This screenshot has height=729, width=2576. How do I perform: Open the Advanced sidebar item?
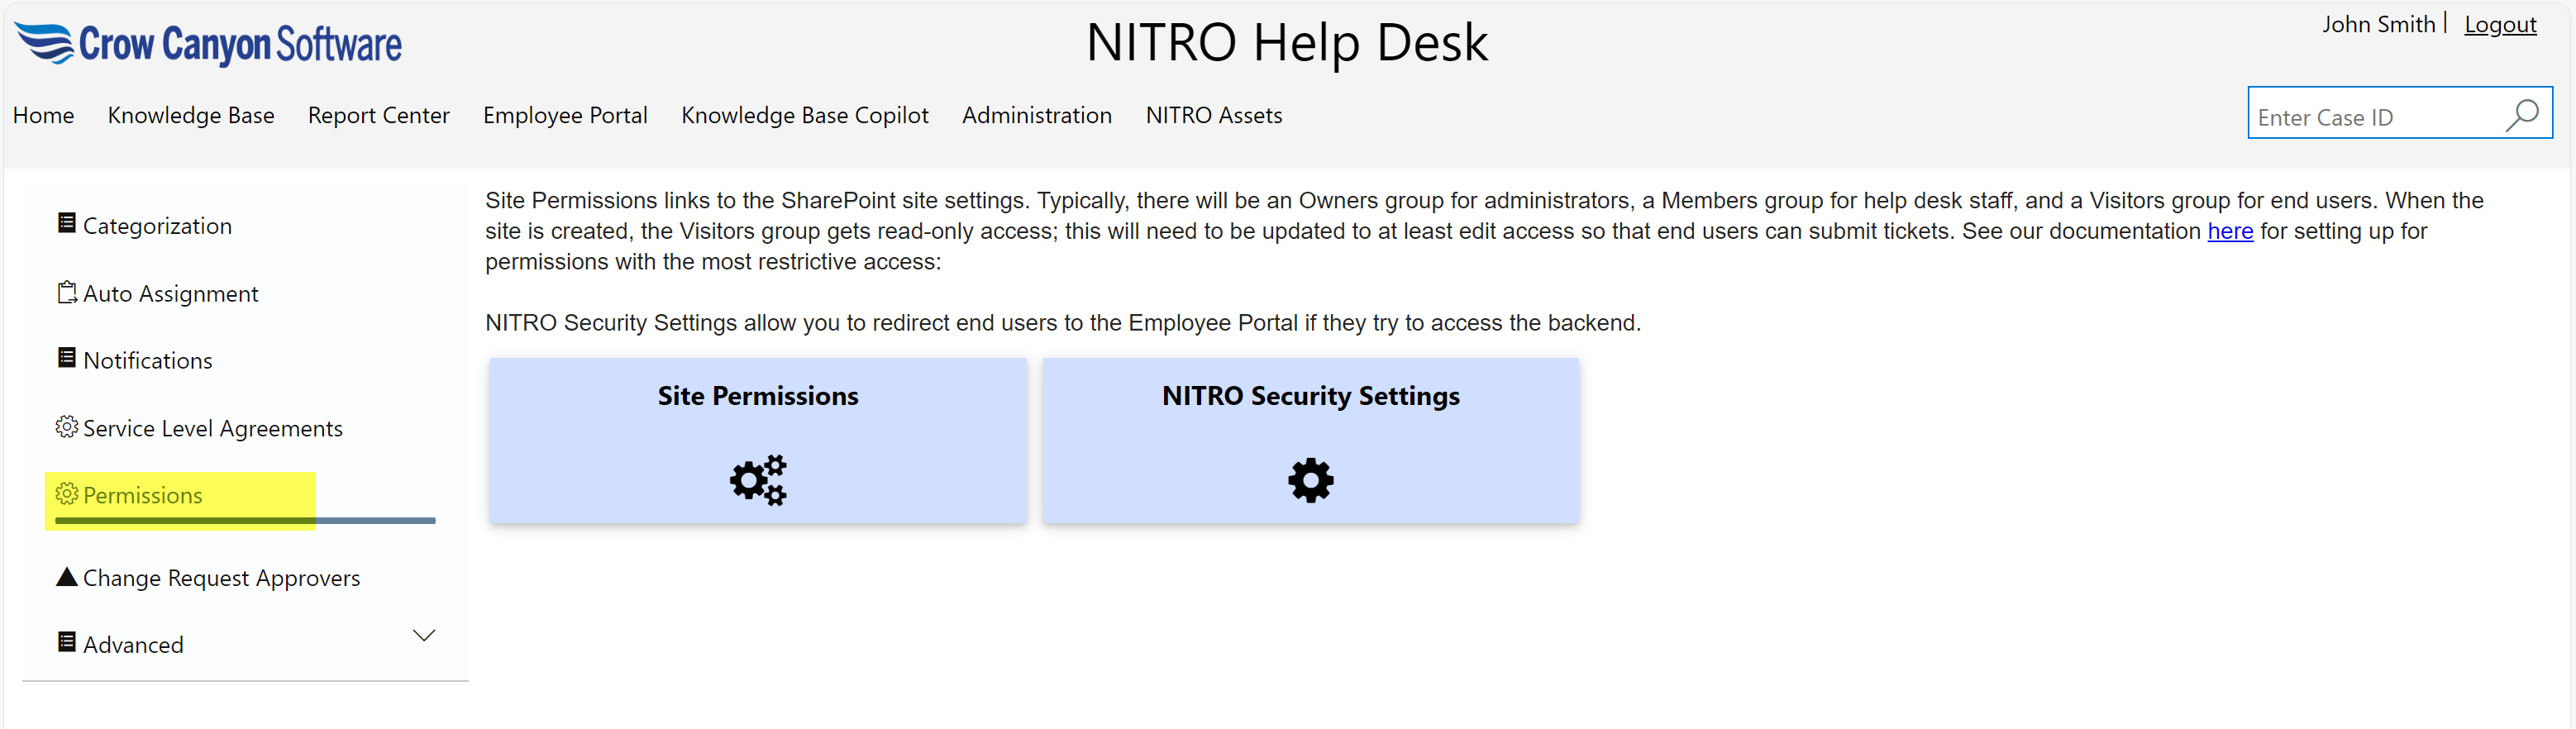coord(133,645)
